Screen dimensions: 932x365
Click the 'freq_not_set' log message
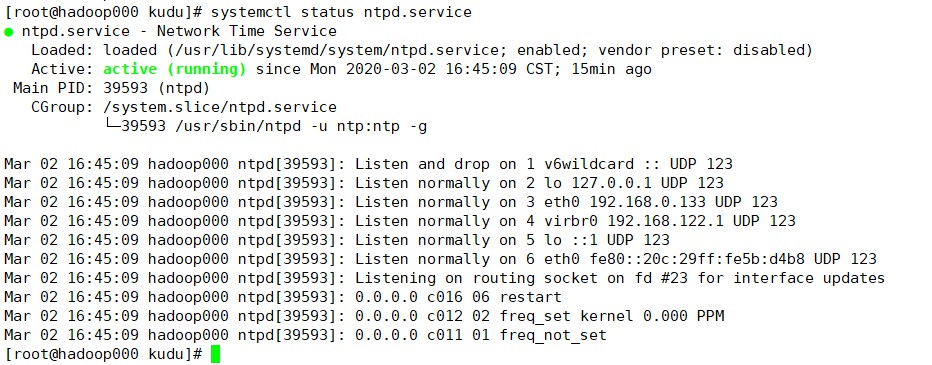(553, 335)
